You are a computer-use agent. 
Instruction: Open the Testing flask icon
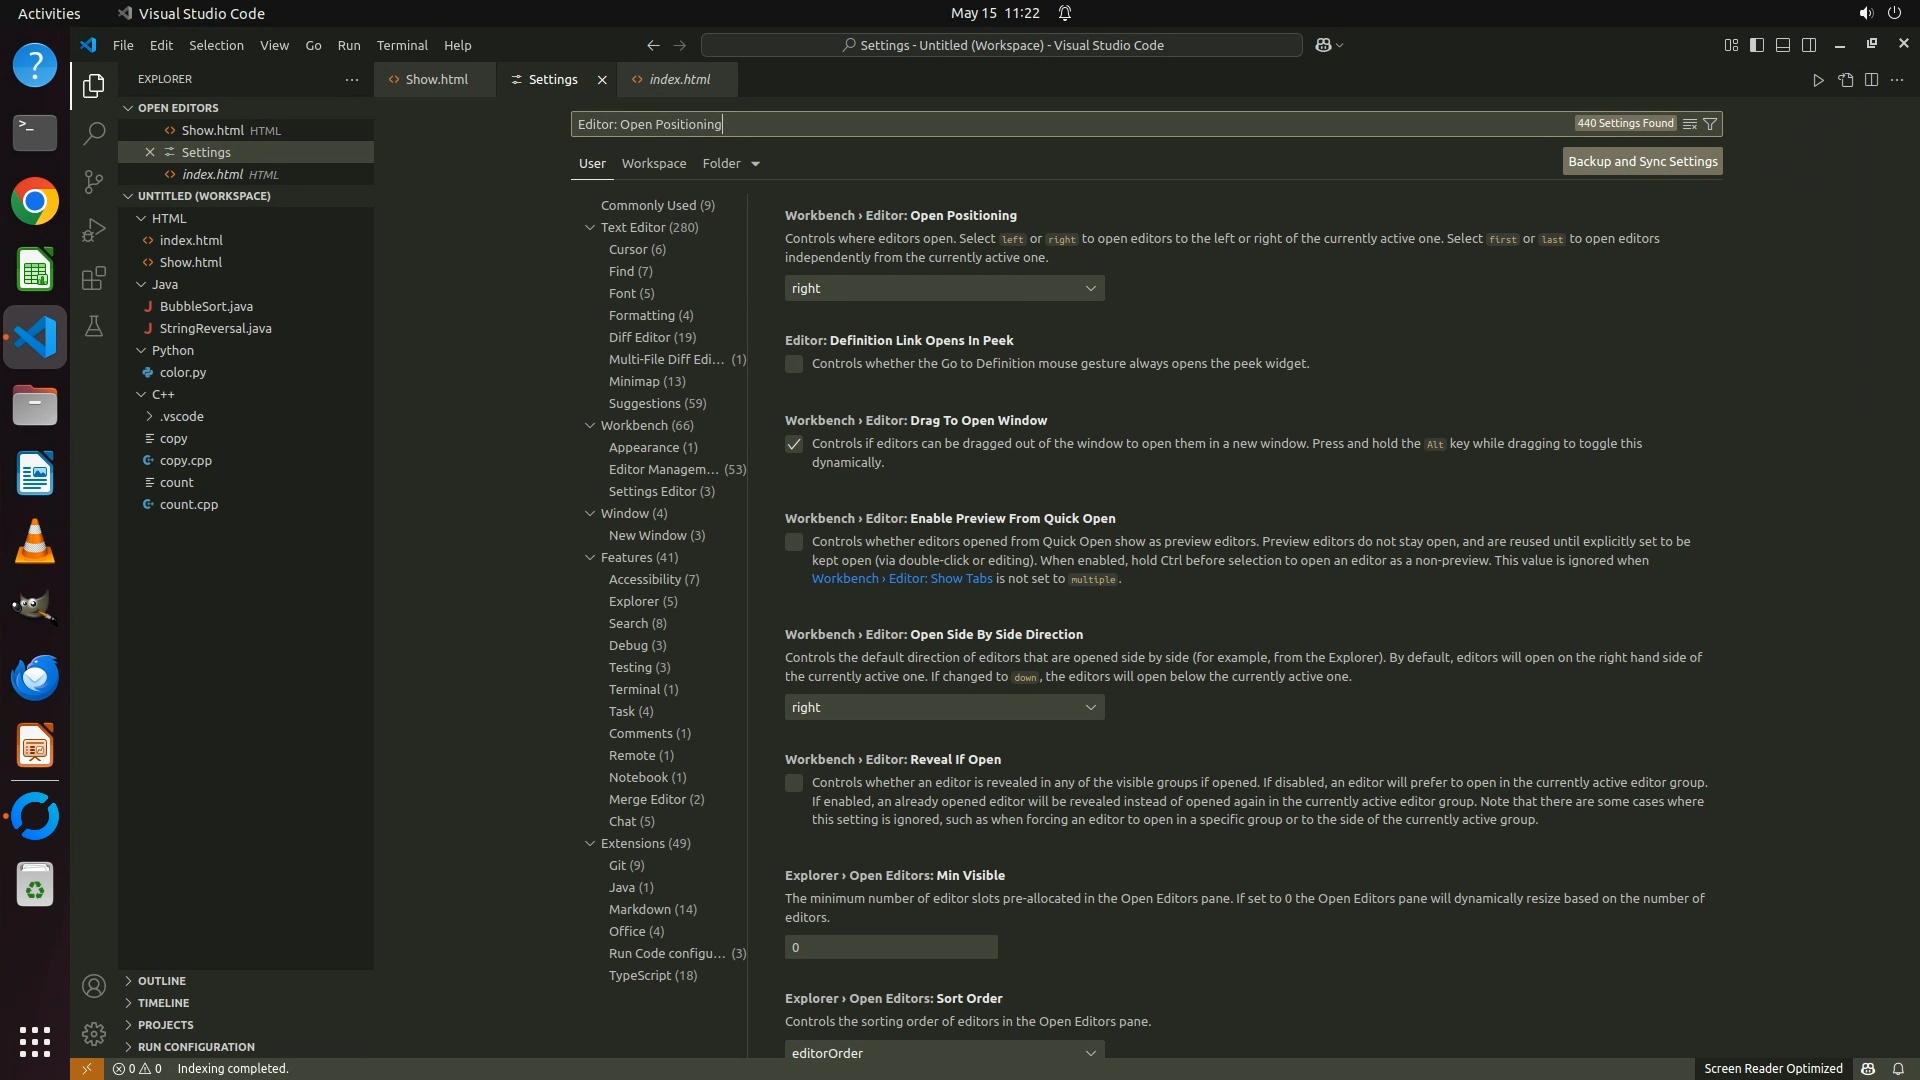[93, 326]
